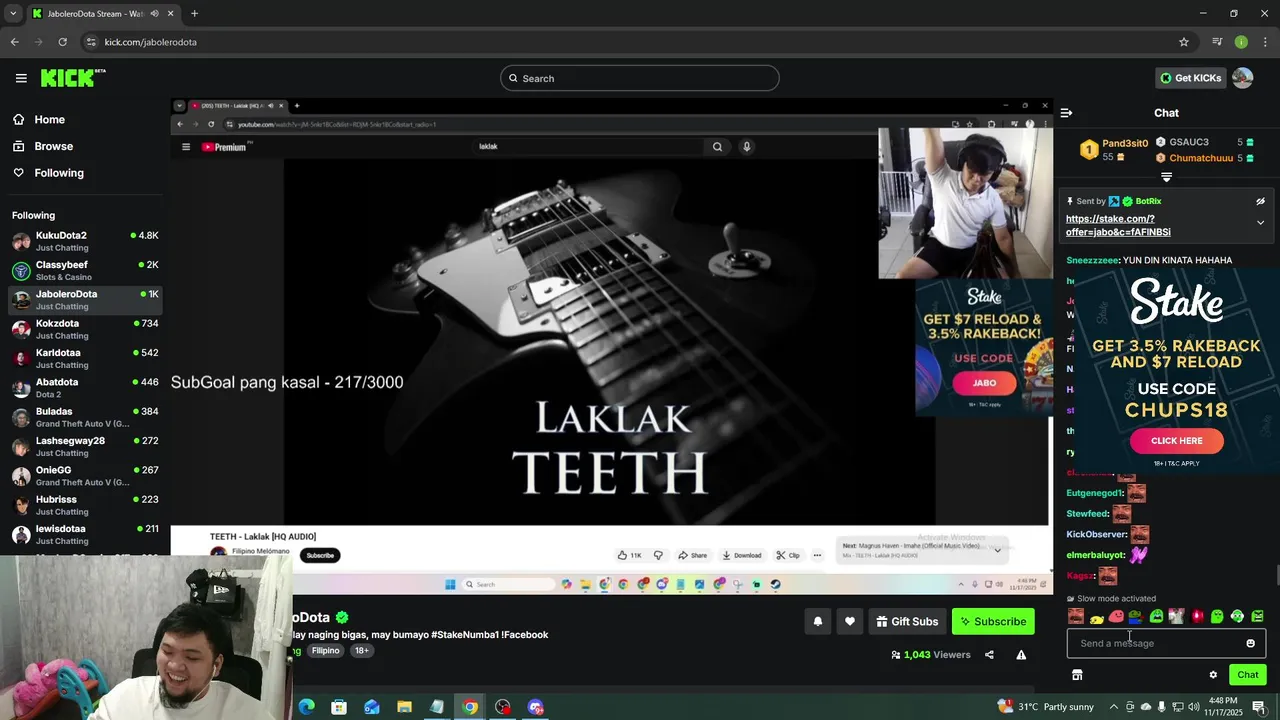Open Classybeef channel in Following list
Screen dimensions: 1280x720
click(85, 270)
